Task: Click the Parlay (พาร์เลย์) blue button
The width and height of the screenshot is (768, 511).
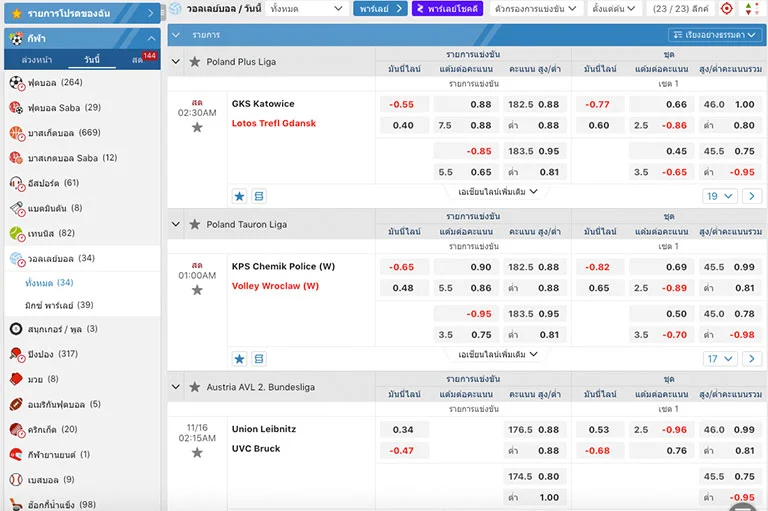Action: point(381,9)
